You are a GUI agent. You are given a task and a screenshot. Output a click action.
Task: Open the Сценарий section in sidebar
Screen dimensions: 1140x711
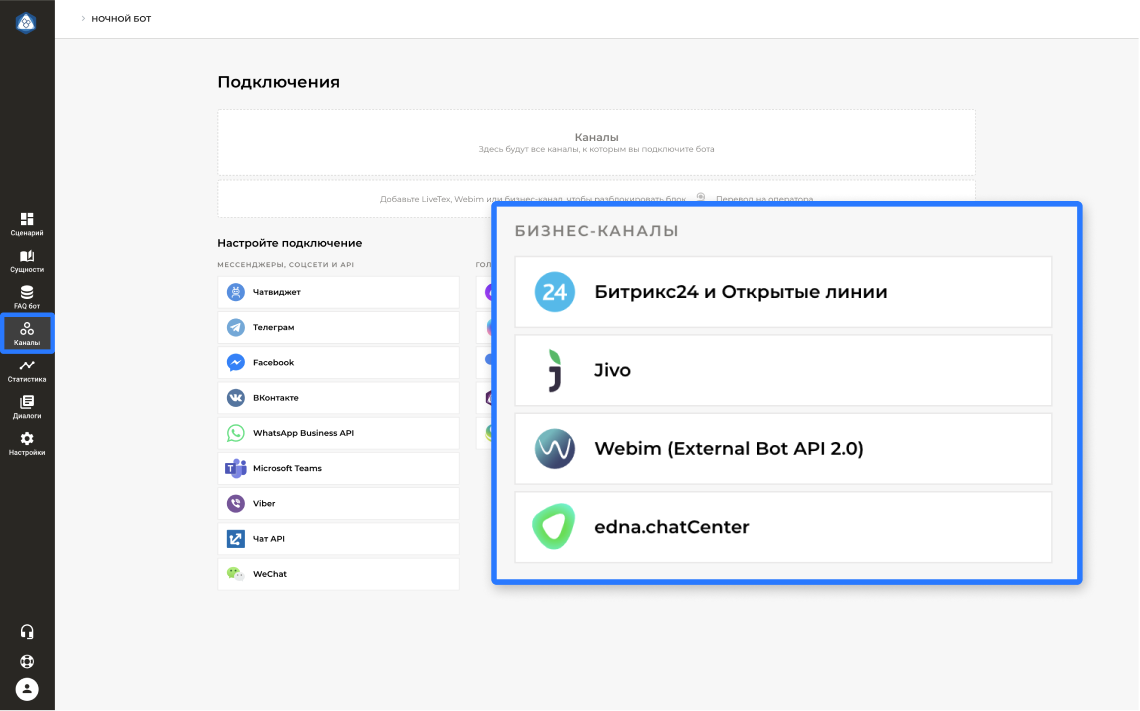coord(27,224)
